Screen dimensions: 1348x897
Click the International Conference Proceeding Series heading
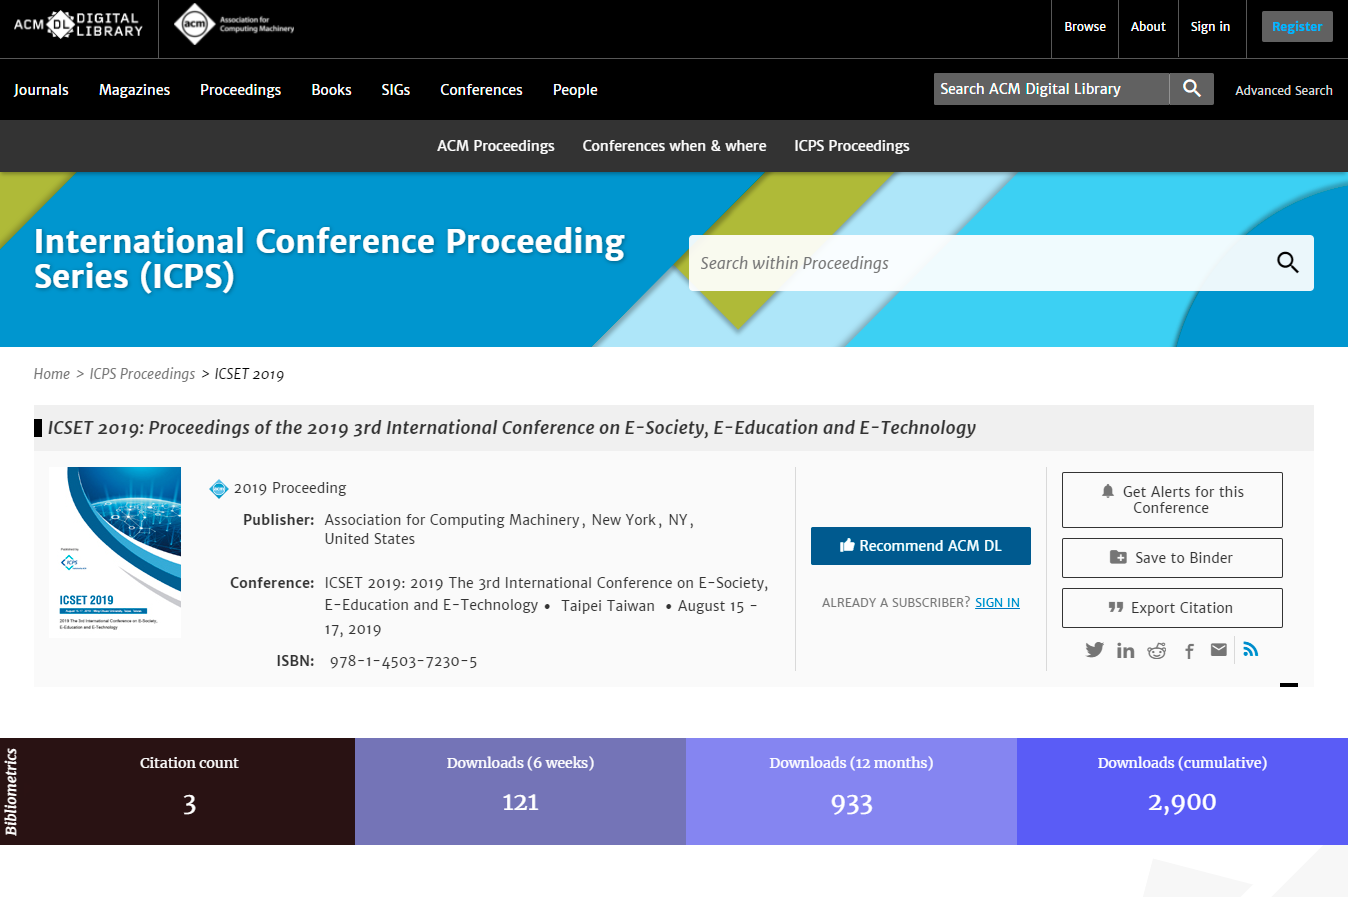click(329, 259)
